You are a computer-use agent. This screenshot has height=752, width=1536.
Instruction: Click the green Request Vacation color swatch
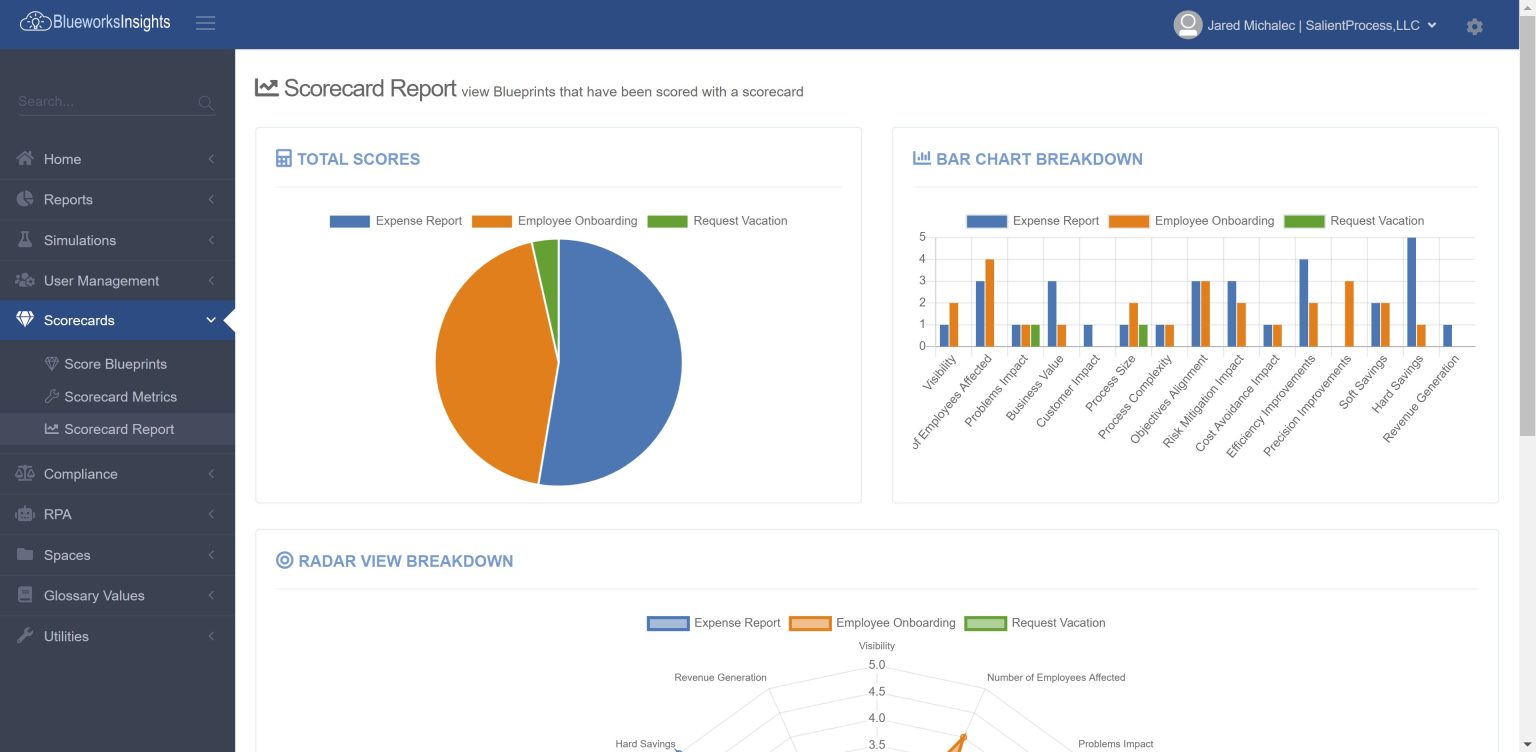coord(667,221)
